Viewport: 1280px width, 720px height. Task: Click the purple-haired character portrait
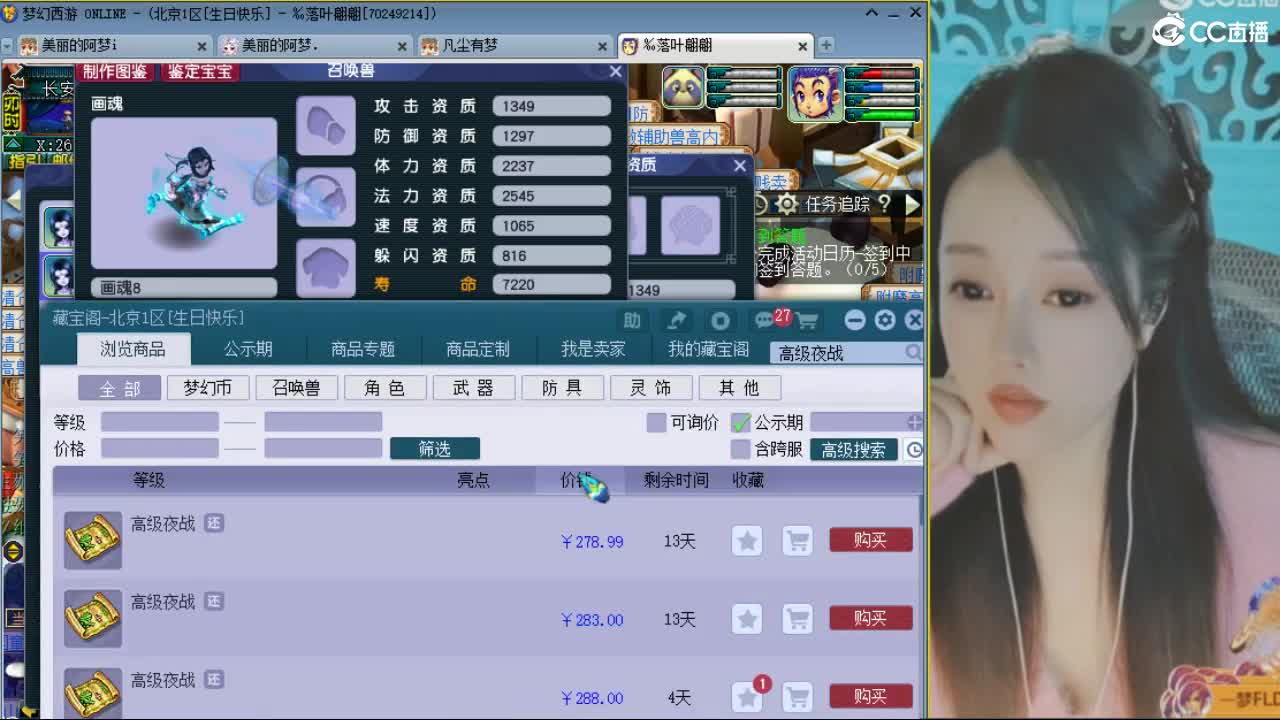point(815,93)
